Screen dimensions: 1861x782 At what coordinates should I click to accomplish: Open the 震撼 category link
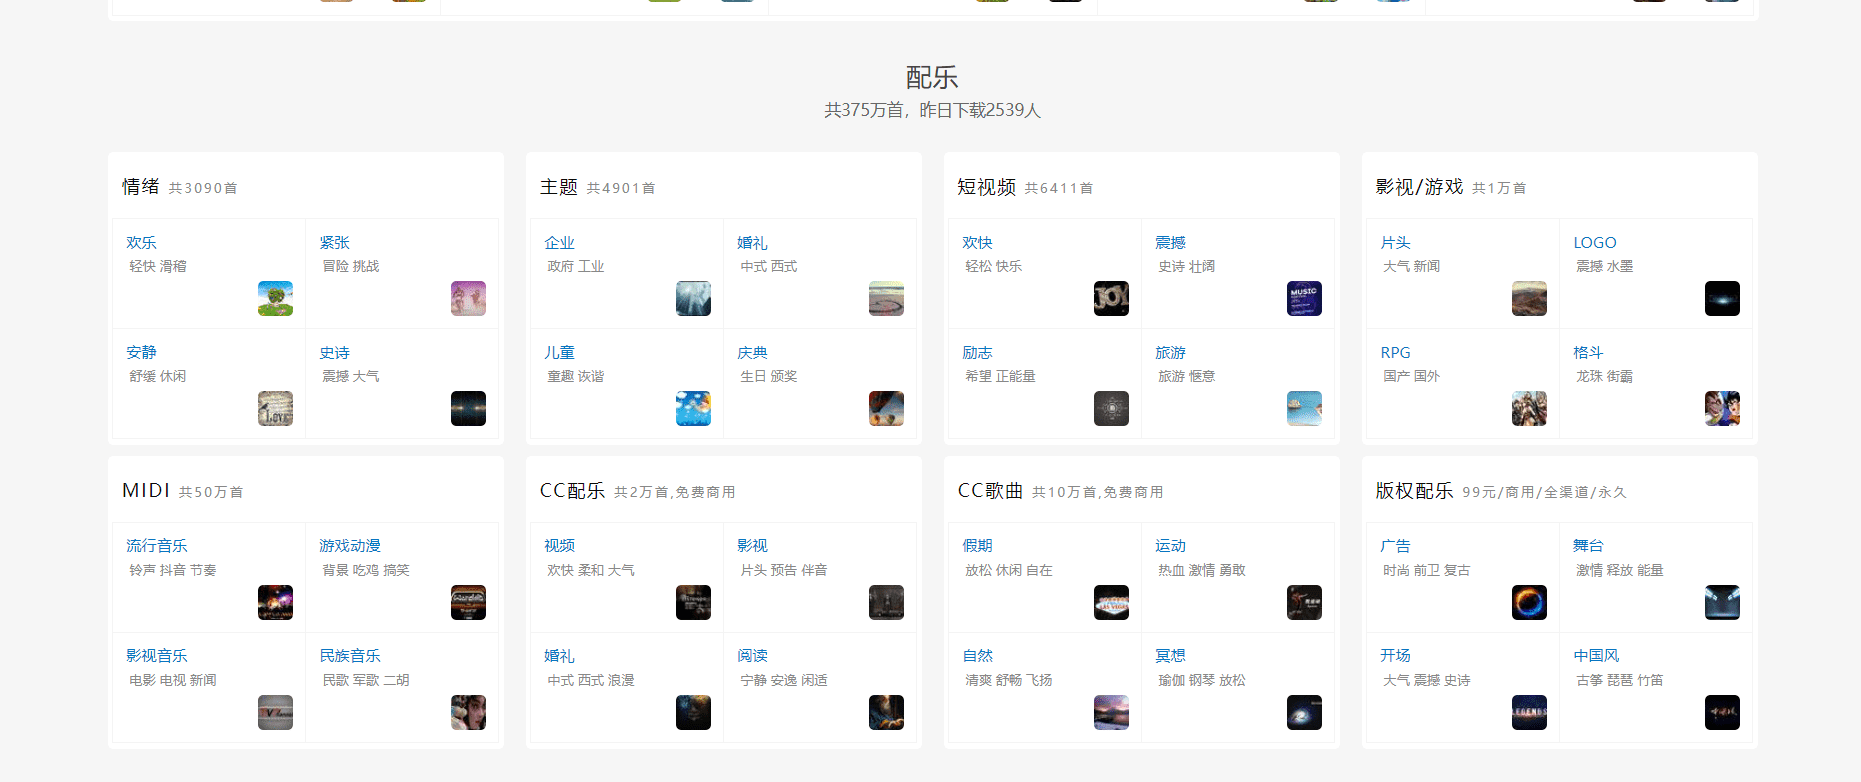click(x=1170, y=242)
